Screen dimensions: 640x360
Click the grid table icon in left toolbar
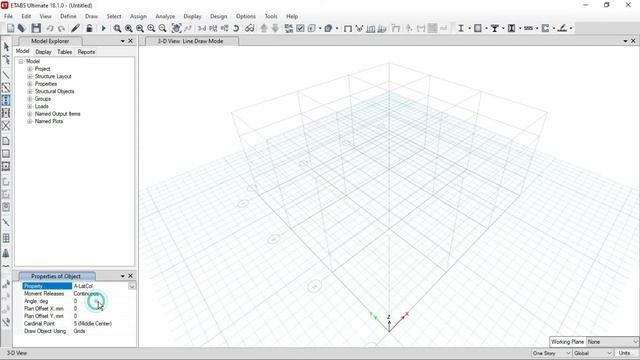click(6, 238)
